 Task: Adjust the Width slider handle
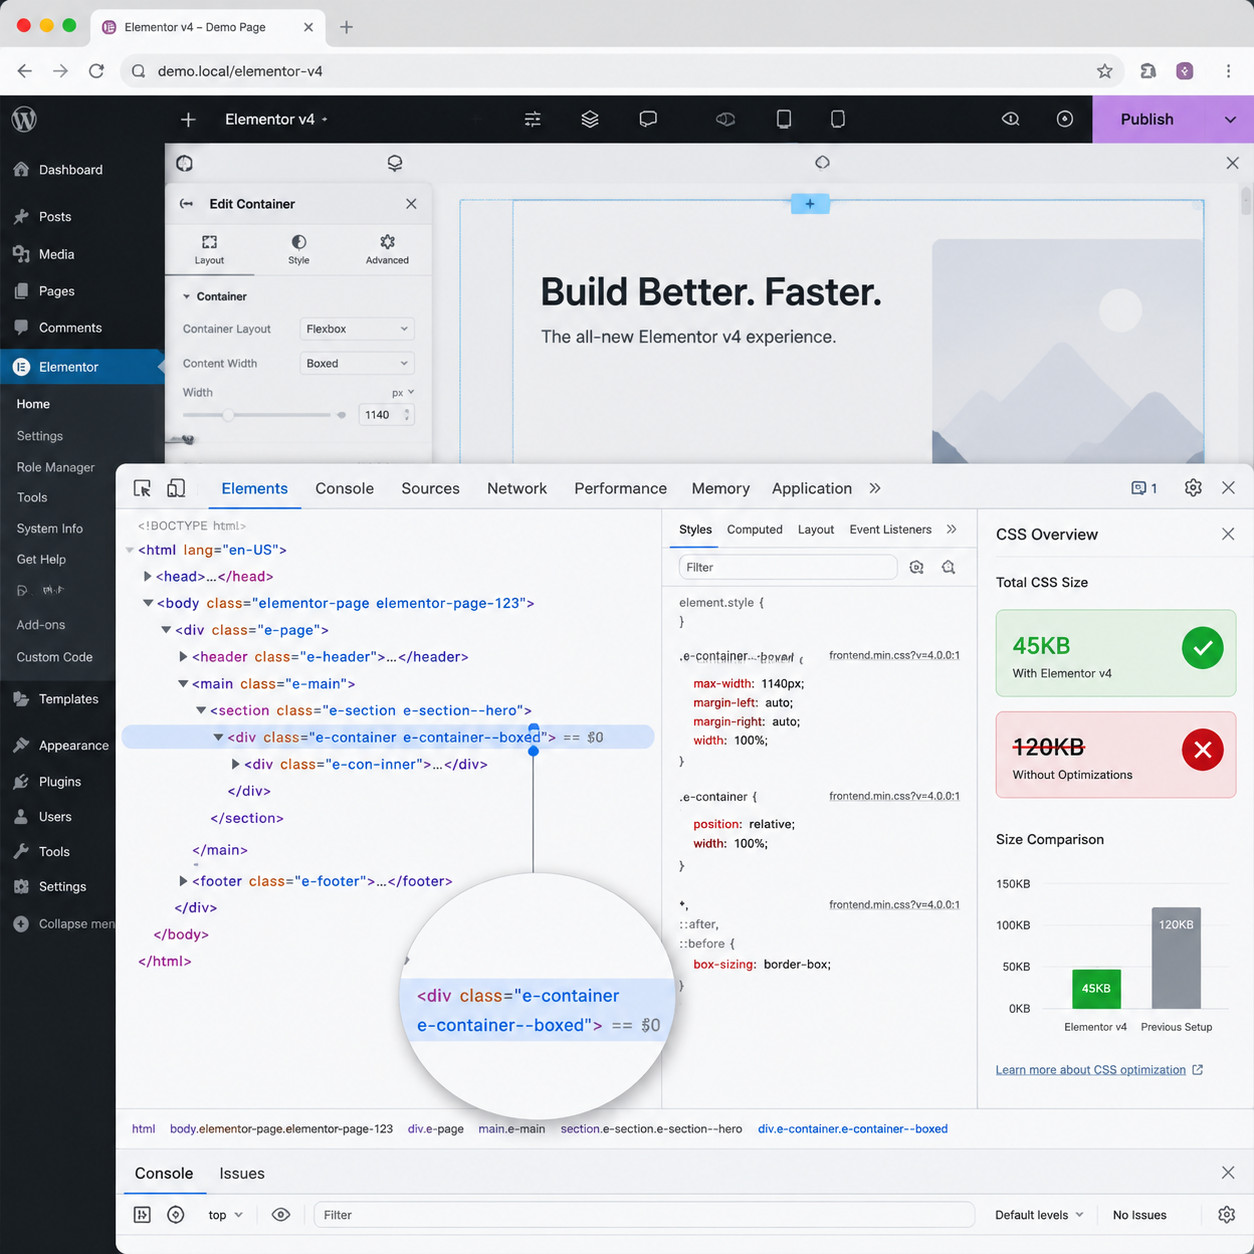click(228, 415)
